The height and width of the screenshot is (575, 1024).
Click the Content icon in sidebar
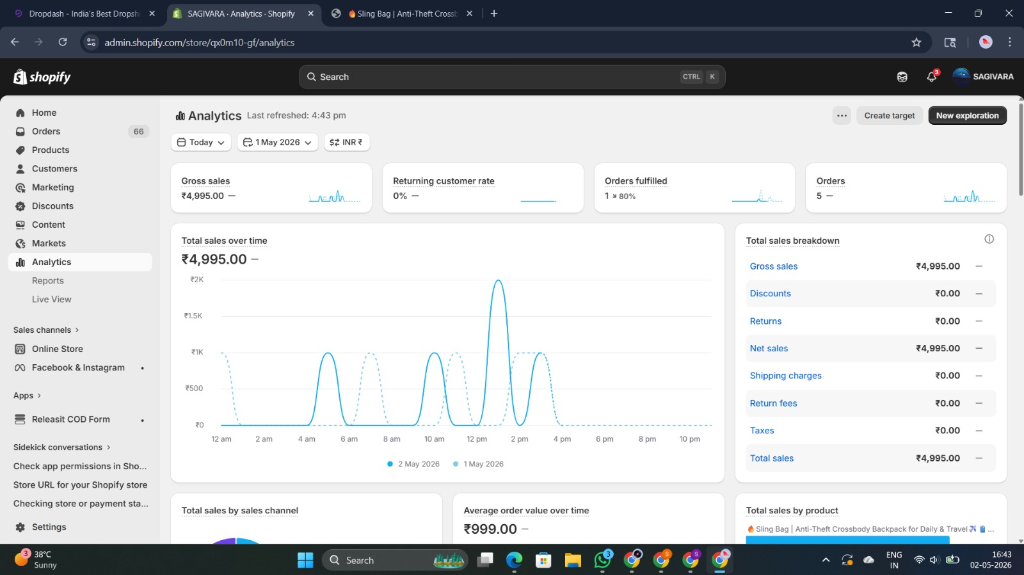coord(20,225)
